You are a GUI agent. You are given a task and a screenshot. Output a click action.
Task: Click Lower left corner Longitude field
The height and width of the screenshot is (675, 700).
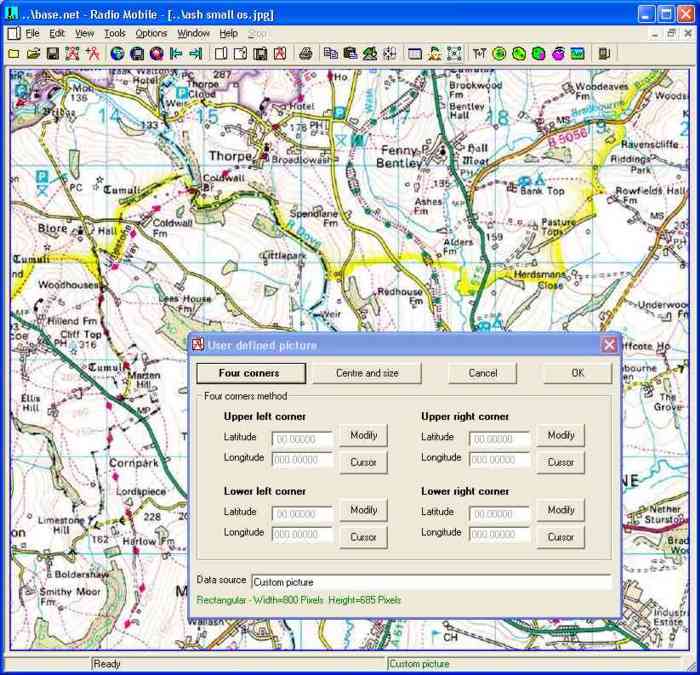click(303, 534)
